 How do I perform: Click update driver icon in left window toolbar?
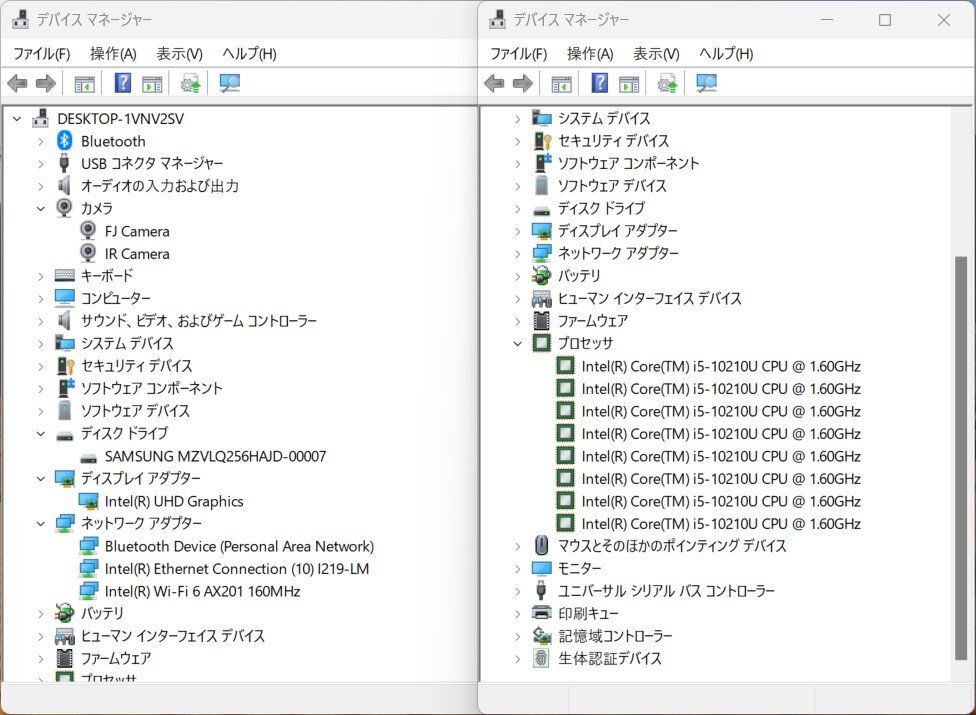(191, 83)
